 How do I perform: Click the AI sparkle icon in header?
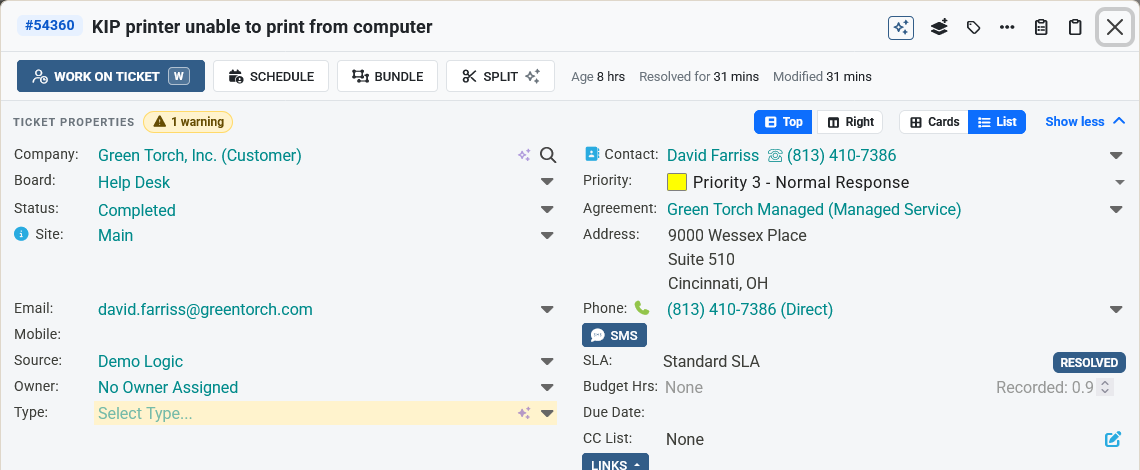[901, 28]
